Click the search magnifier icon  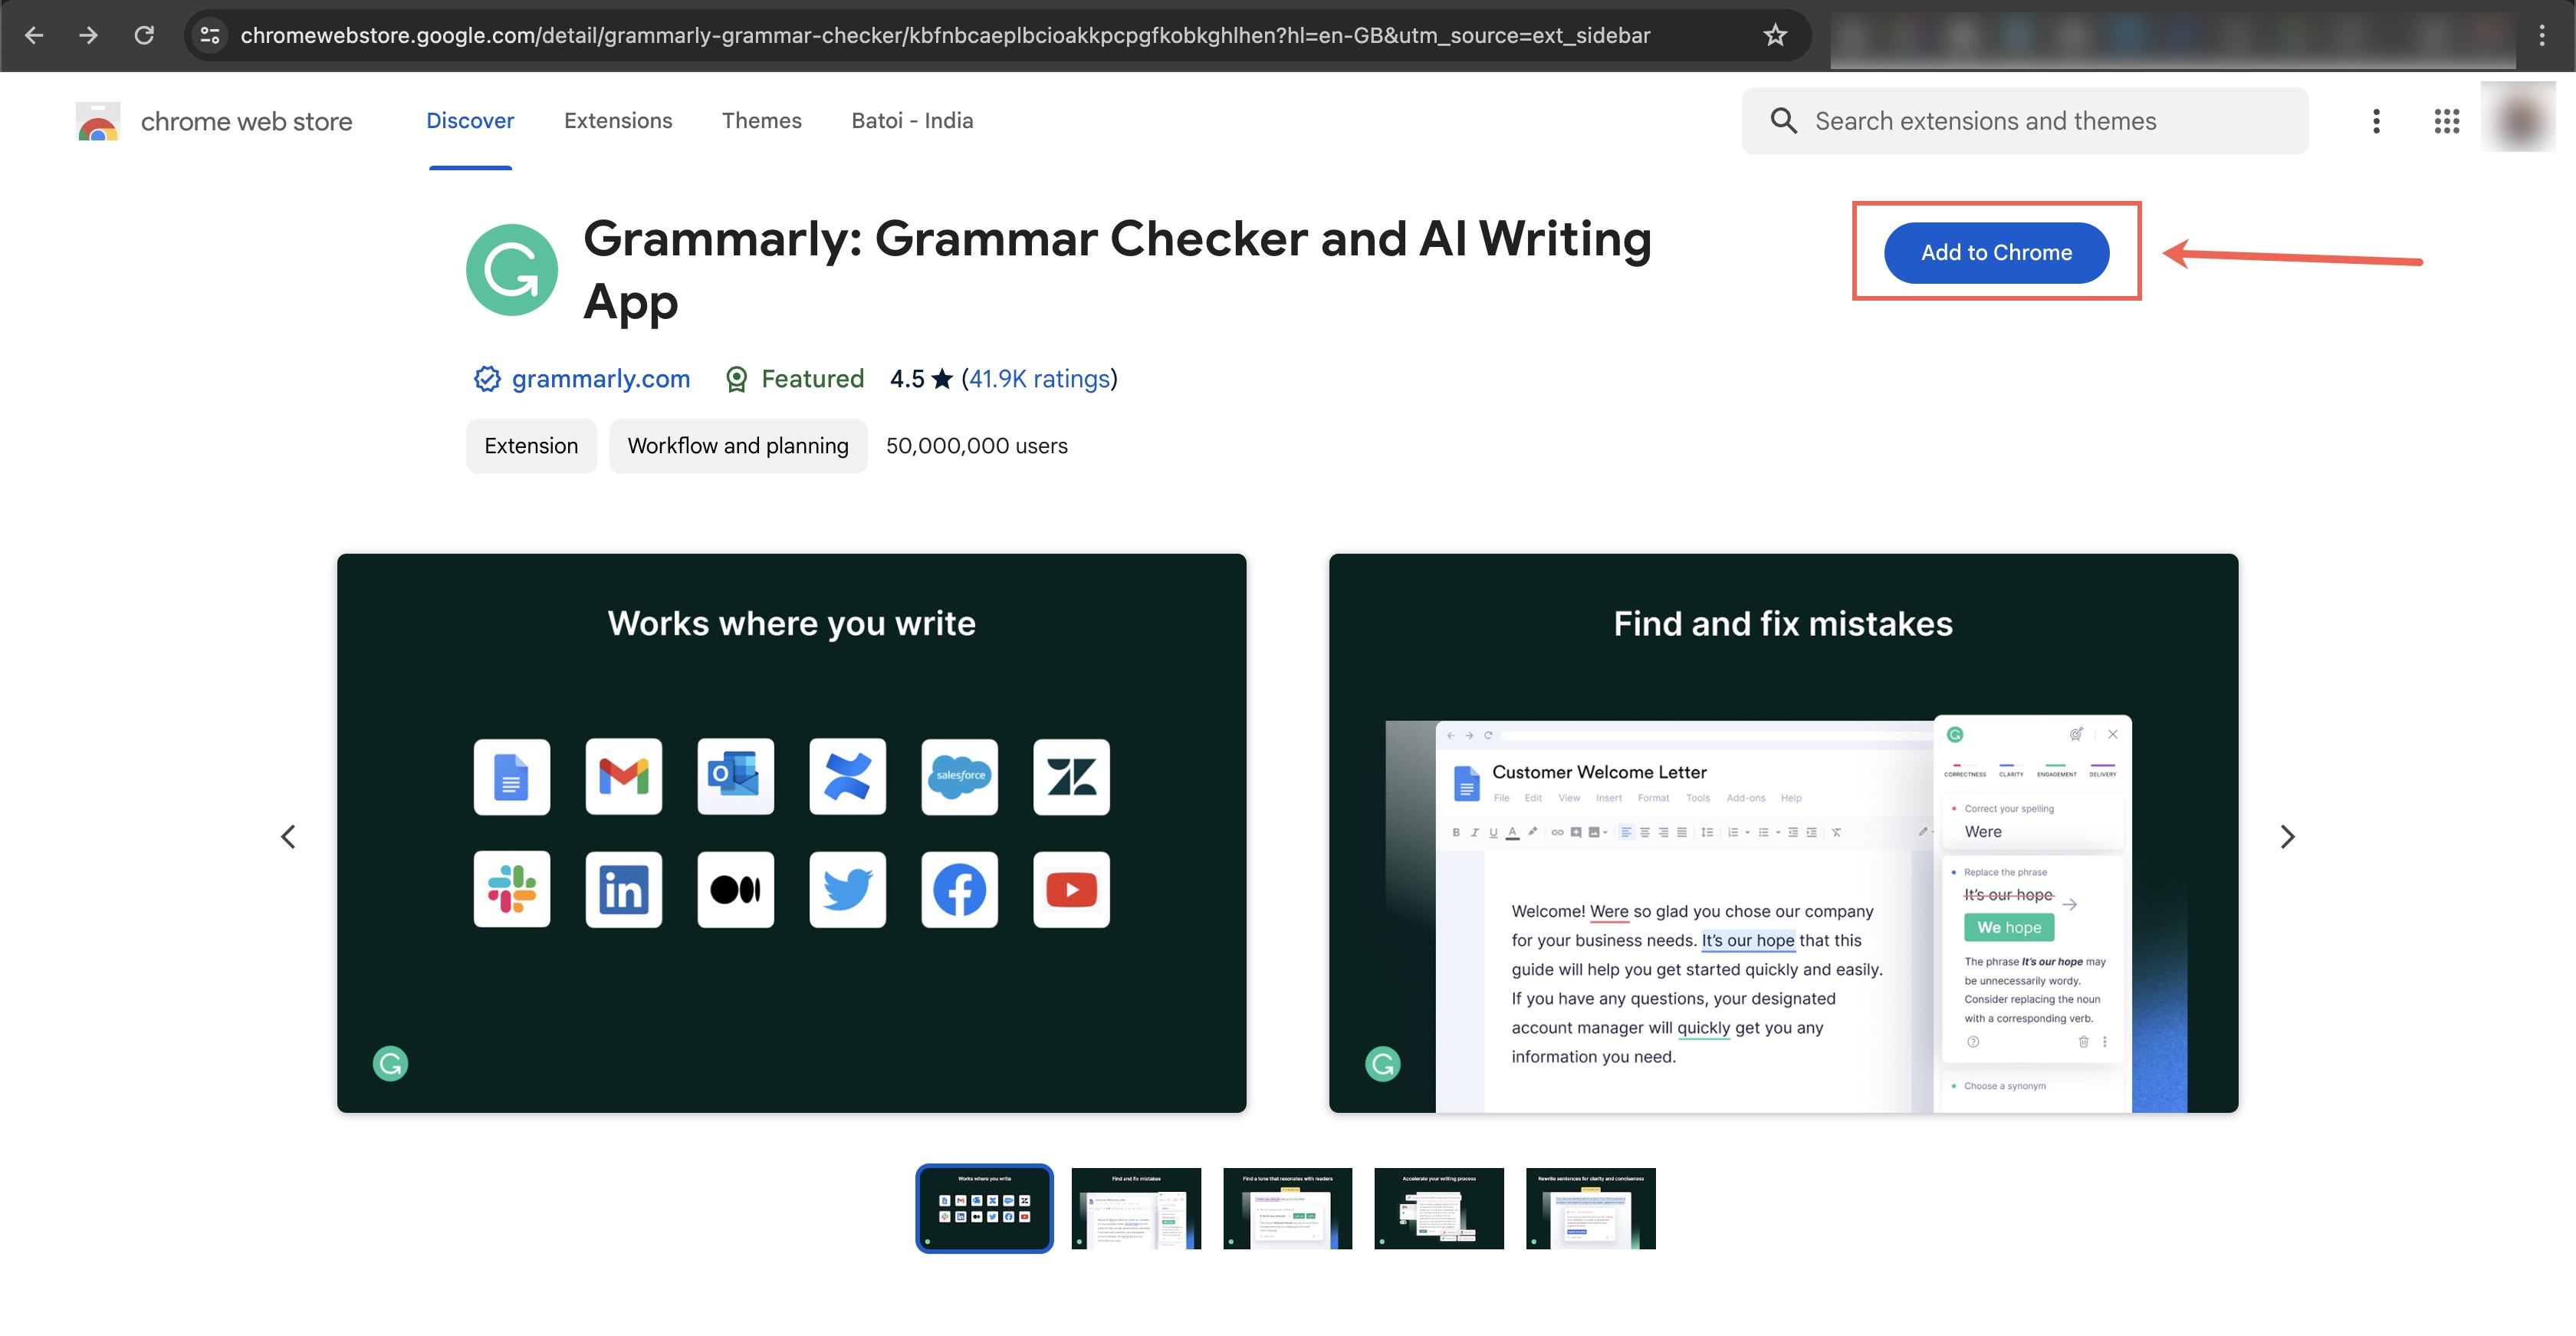click(1784, 121)
